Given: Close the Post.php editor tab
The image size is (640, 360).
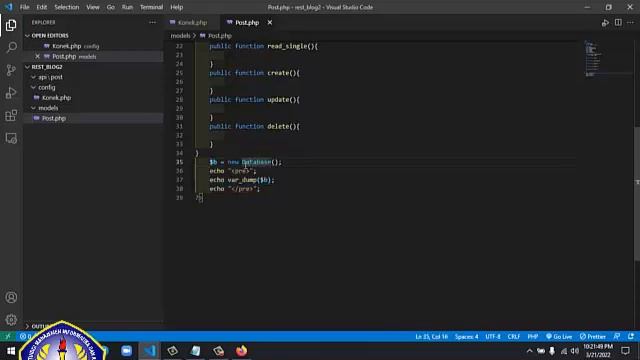Looking at the screenshot, I should (270, 23).
